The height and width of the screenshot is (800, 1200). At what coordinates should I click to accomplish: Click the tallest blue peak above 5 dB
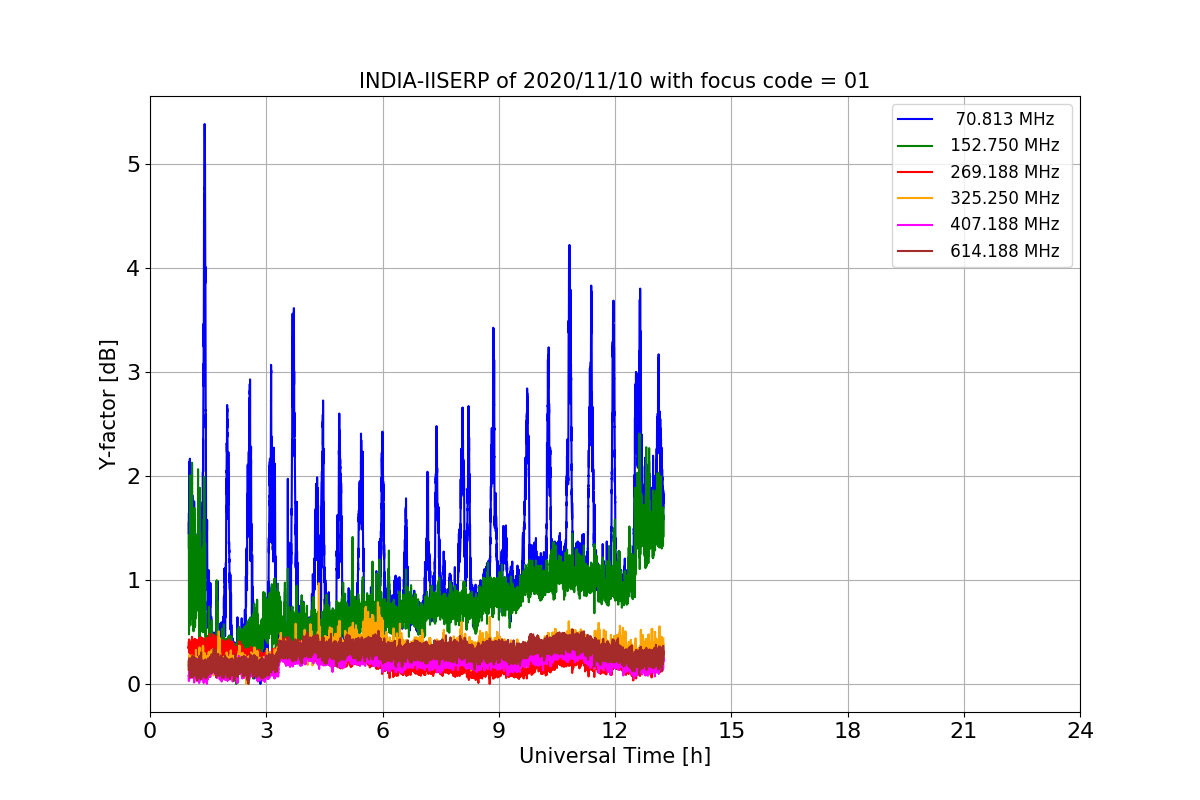204,126
